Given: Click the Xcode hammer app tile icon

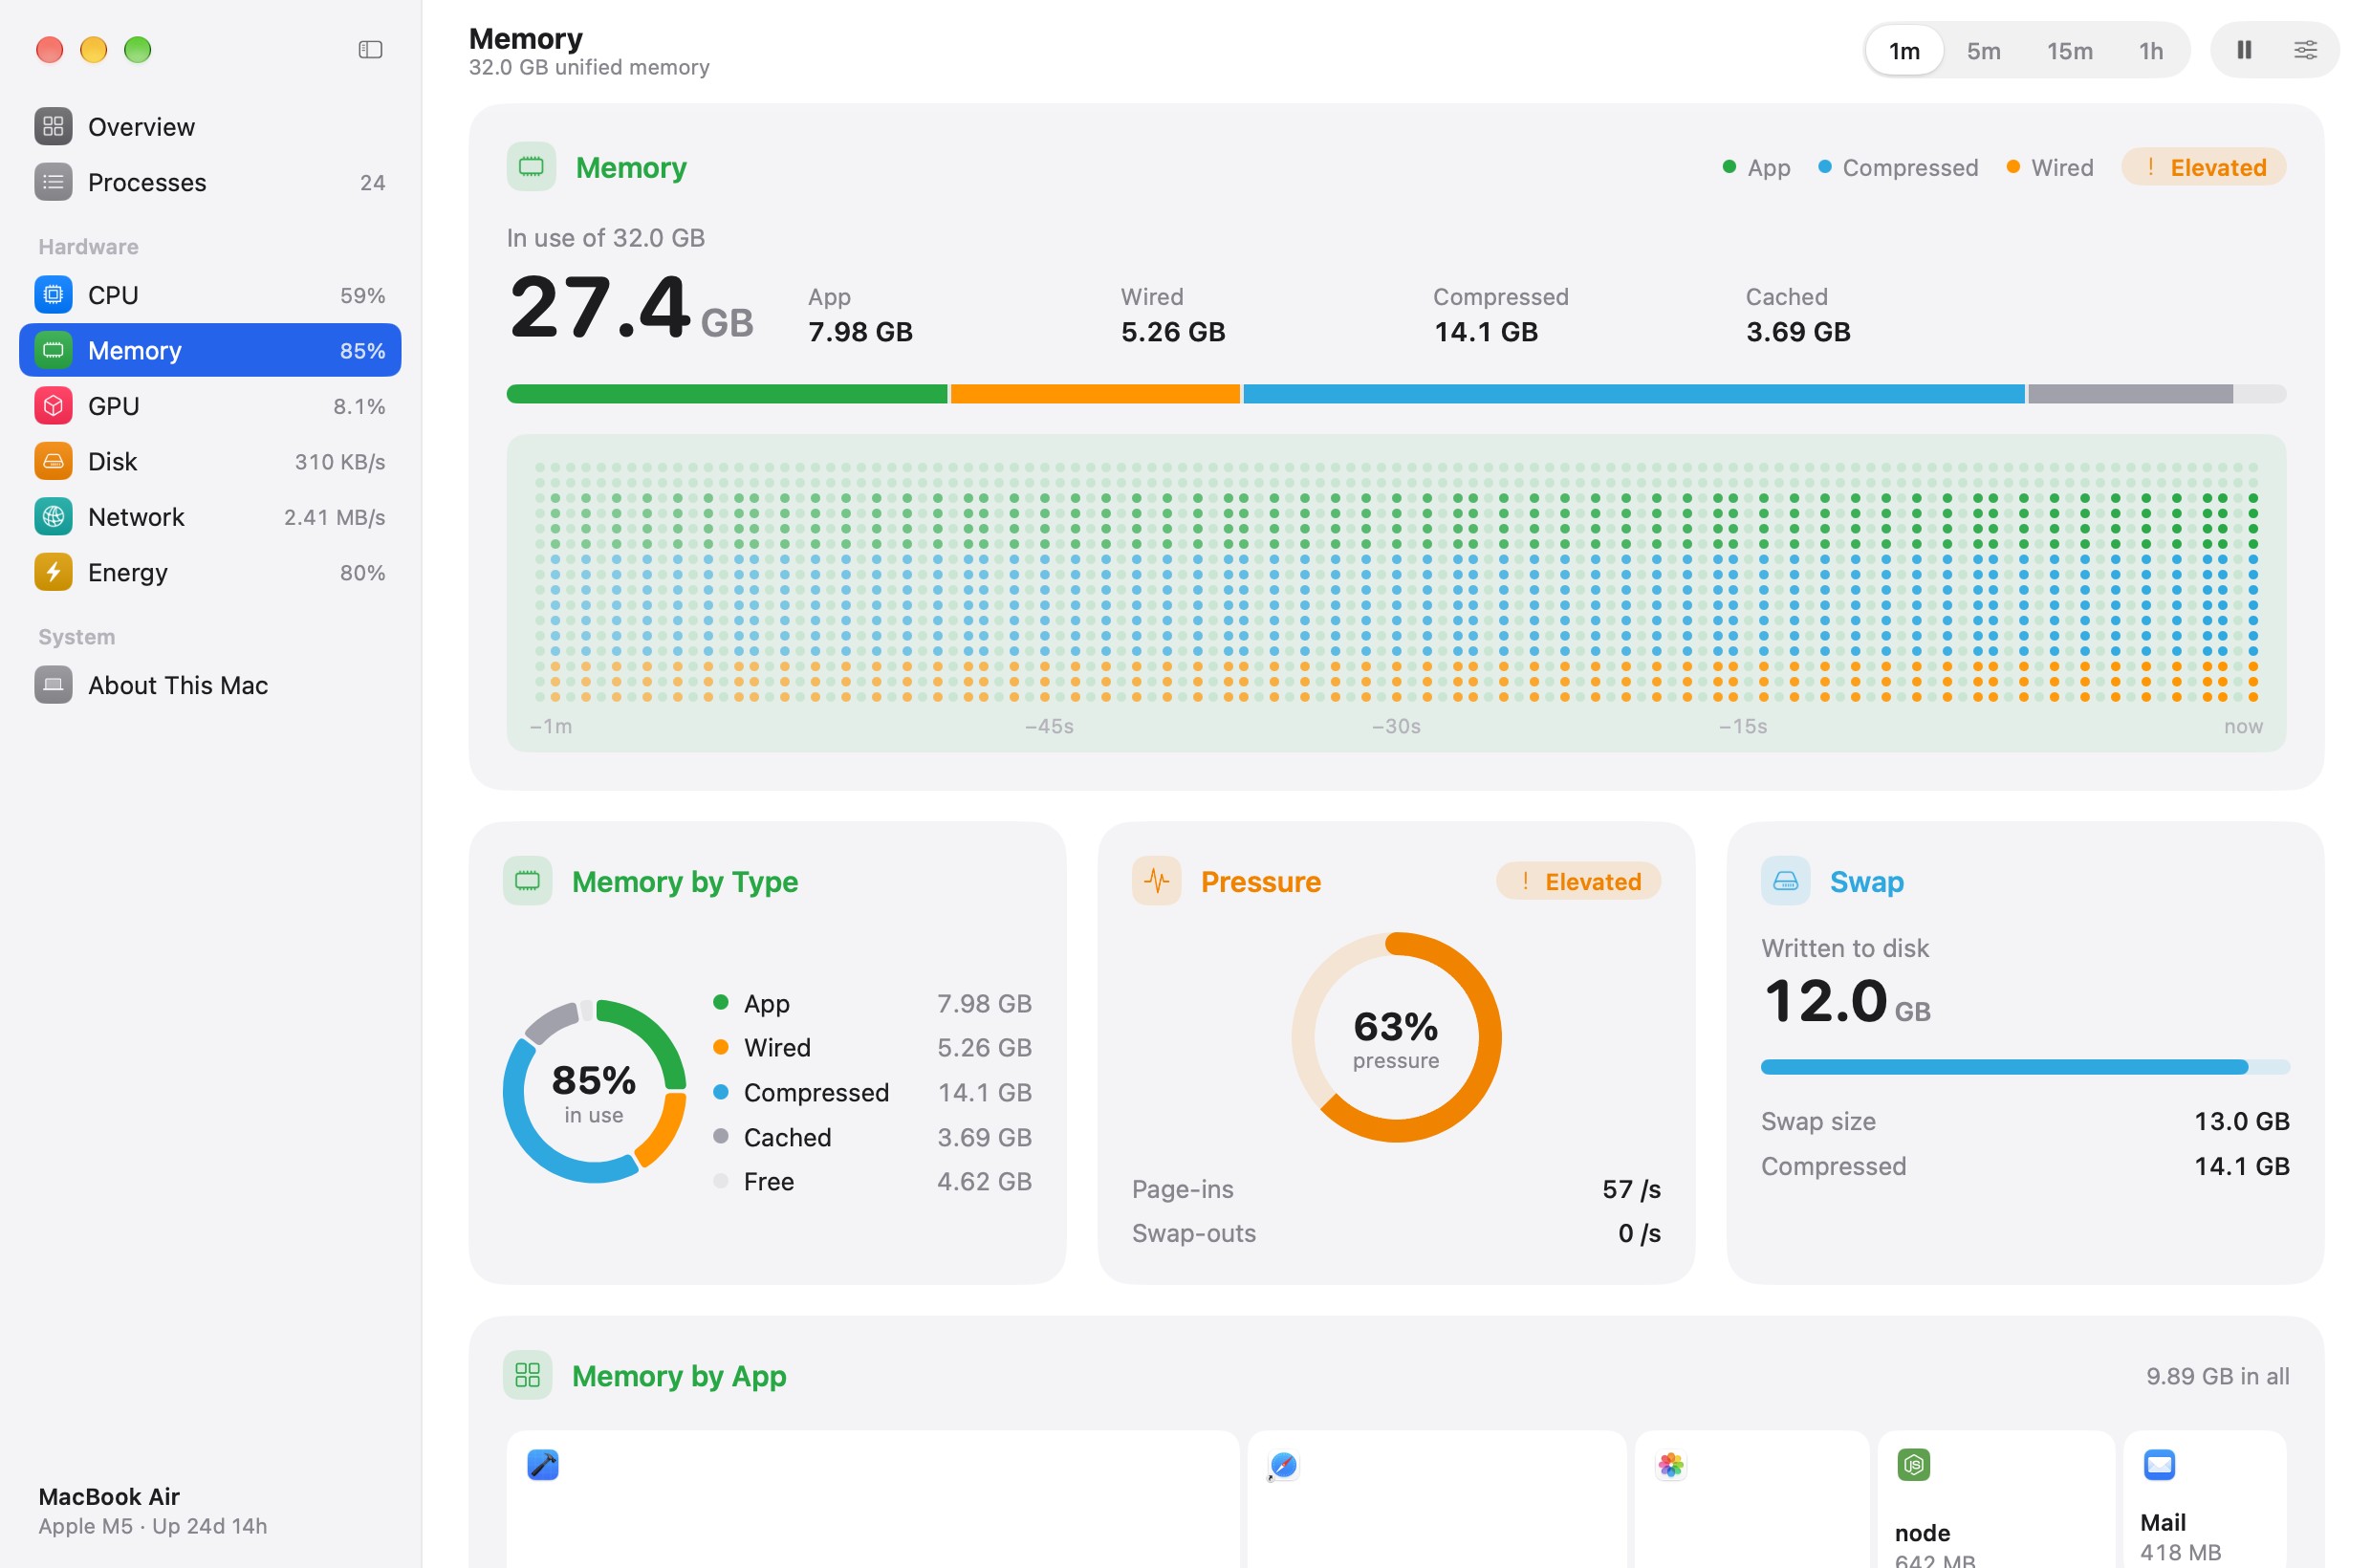Looking at the screenshot, I should coord(543,1465).
